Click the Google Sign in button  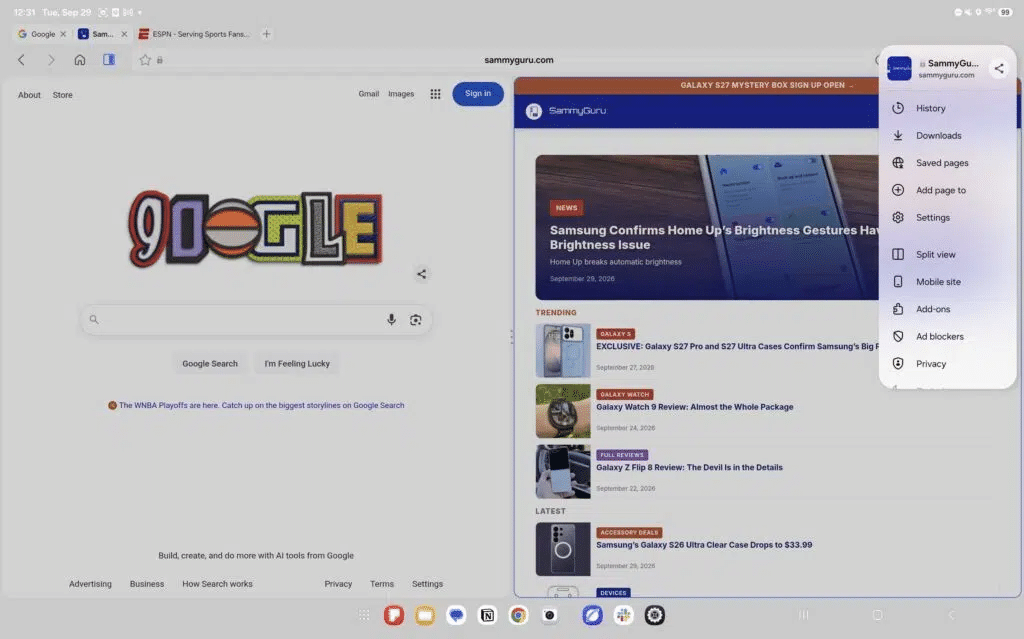(x=478, y=94)
